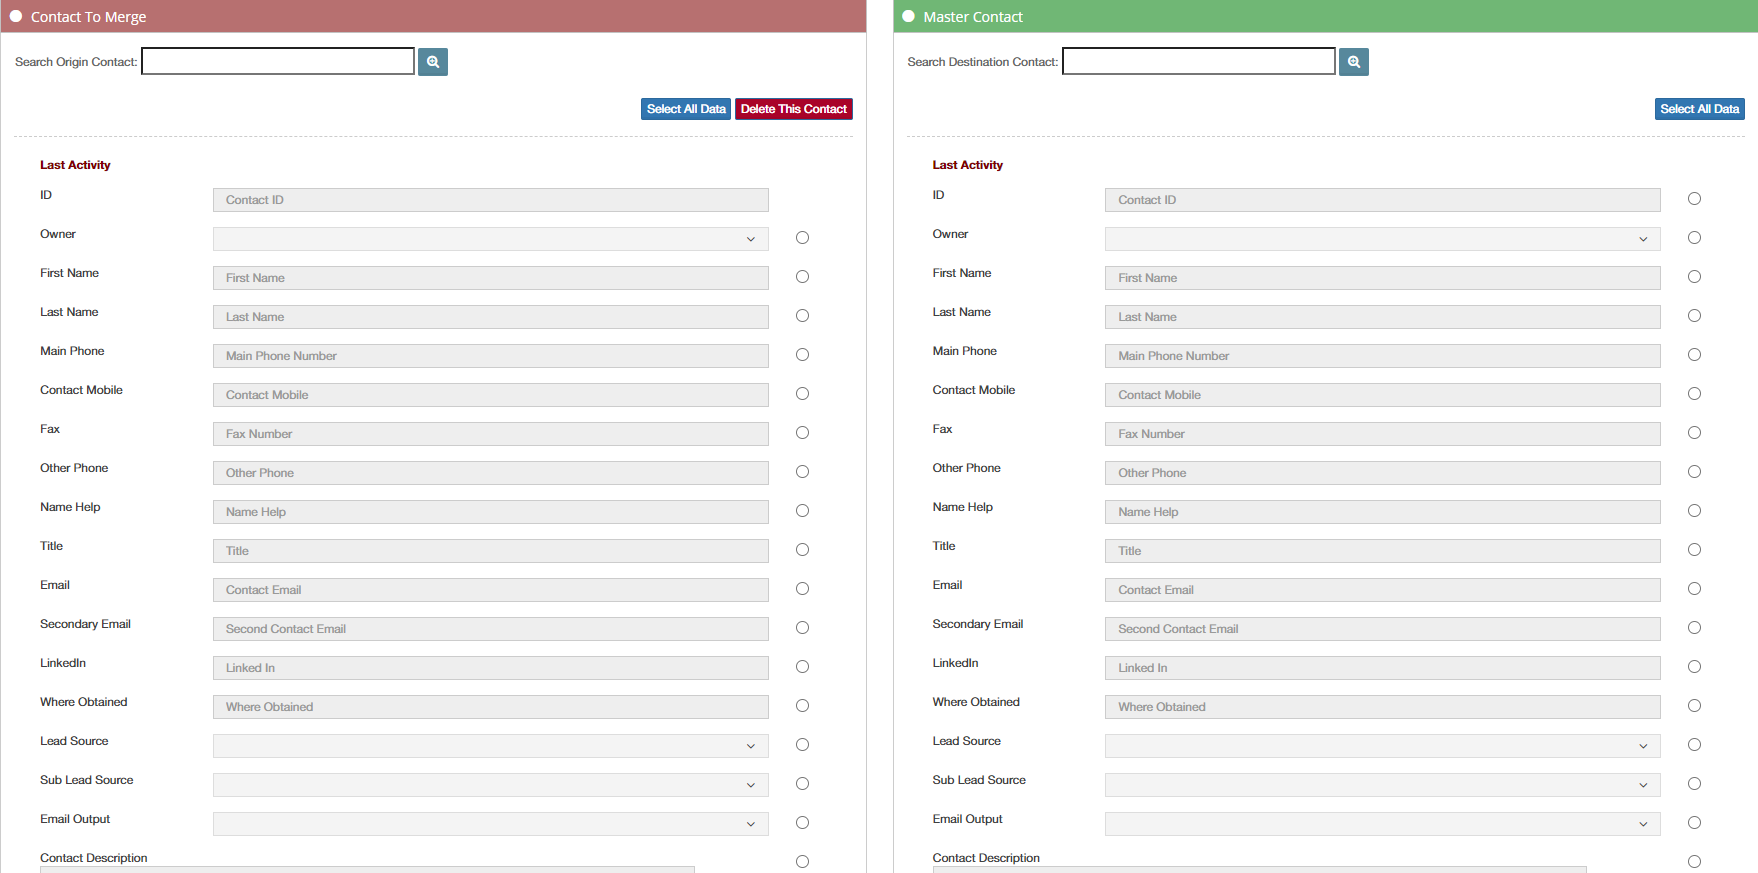Click the Search Origin Contact magnifier icon

433,62
